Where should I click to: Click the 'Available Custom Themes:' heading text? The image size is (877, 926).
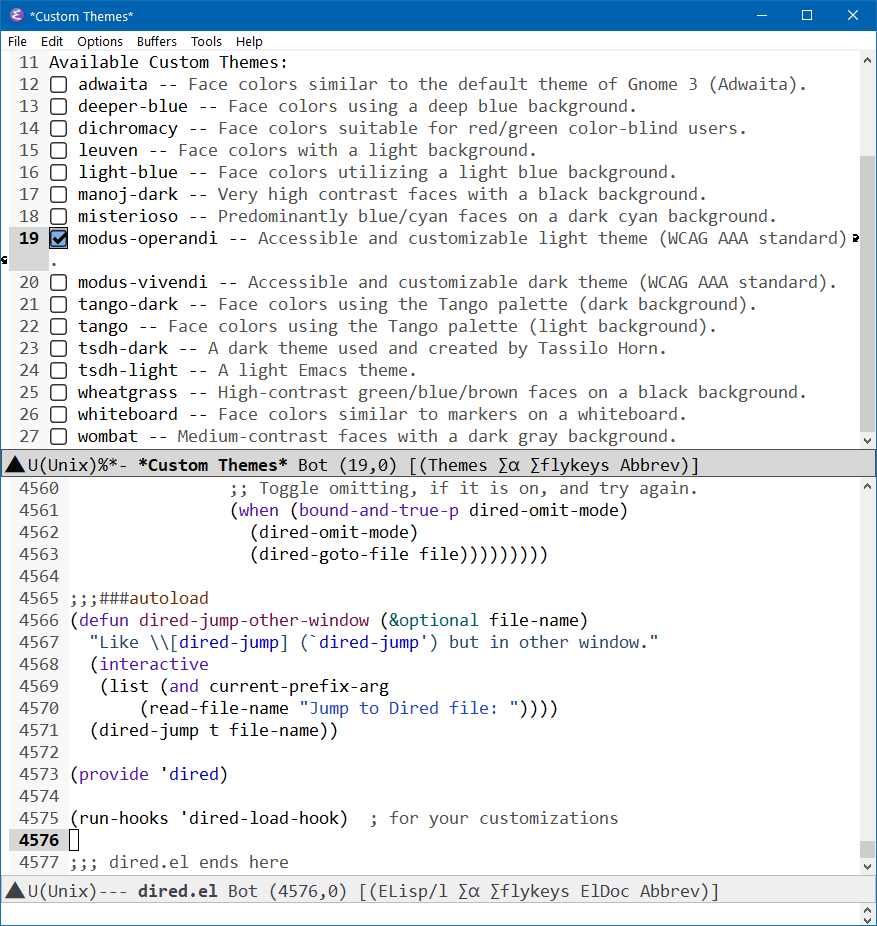click(168, 63)
